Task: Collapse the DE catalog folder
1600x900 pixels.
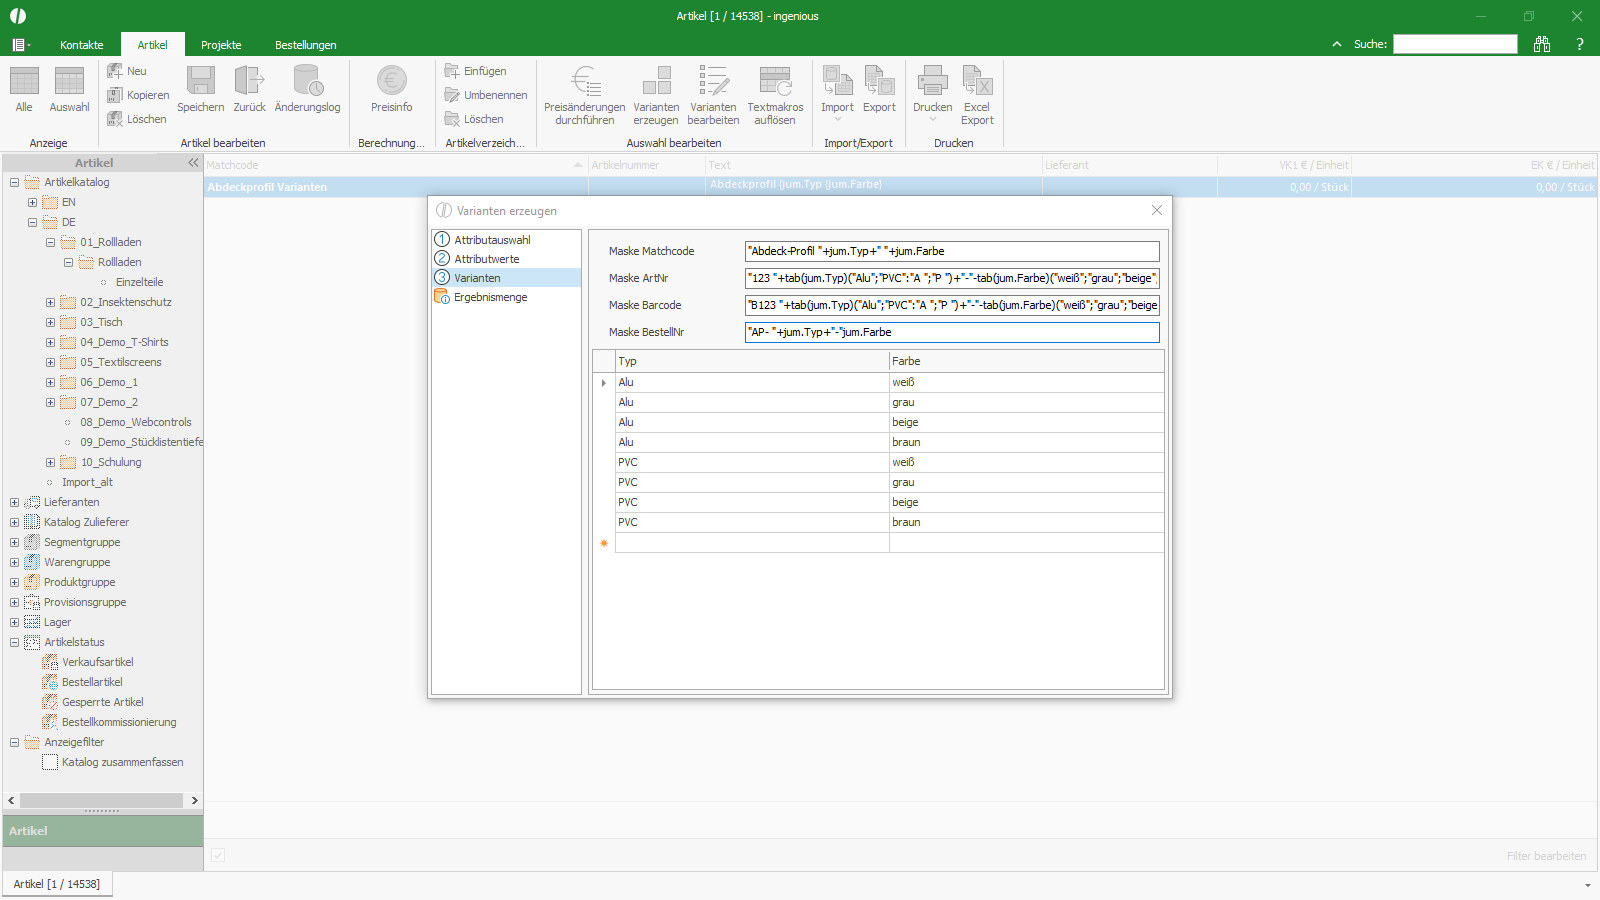Action: [x=32, y=222]
